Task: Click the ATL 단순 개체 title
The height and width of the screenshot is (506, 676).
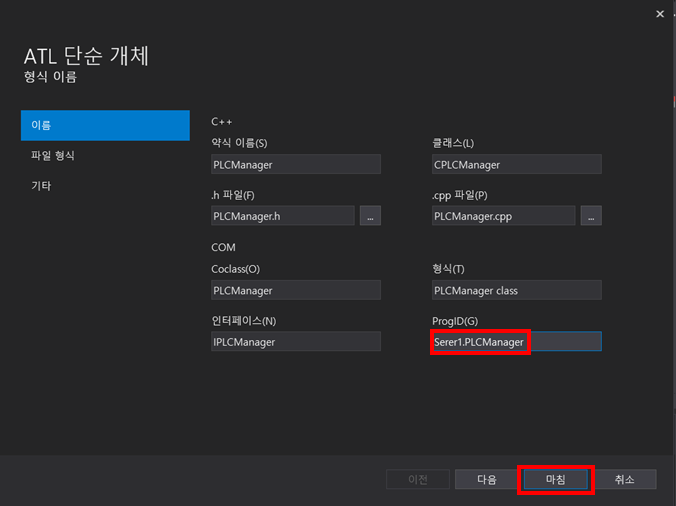Action: point(86,56)
